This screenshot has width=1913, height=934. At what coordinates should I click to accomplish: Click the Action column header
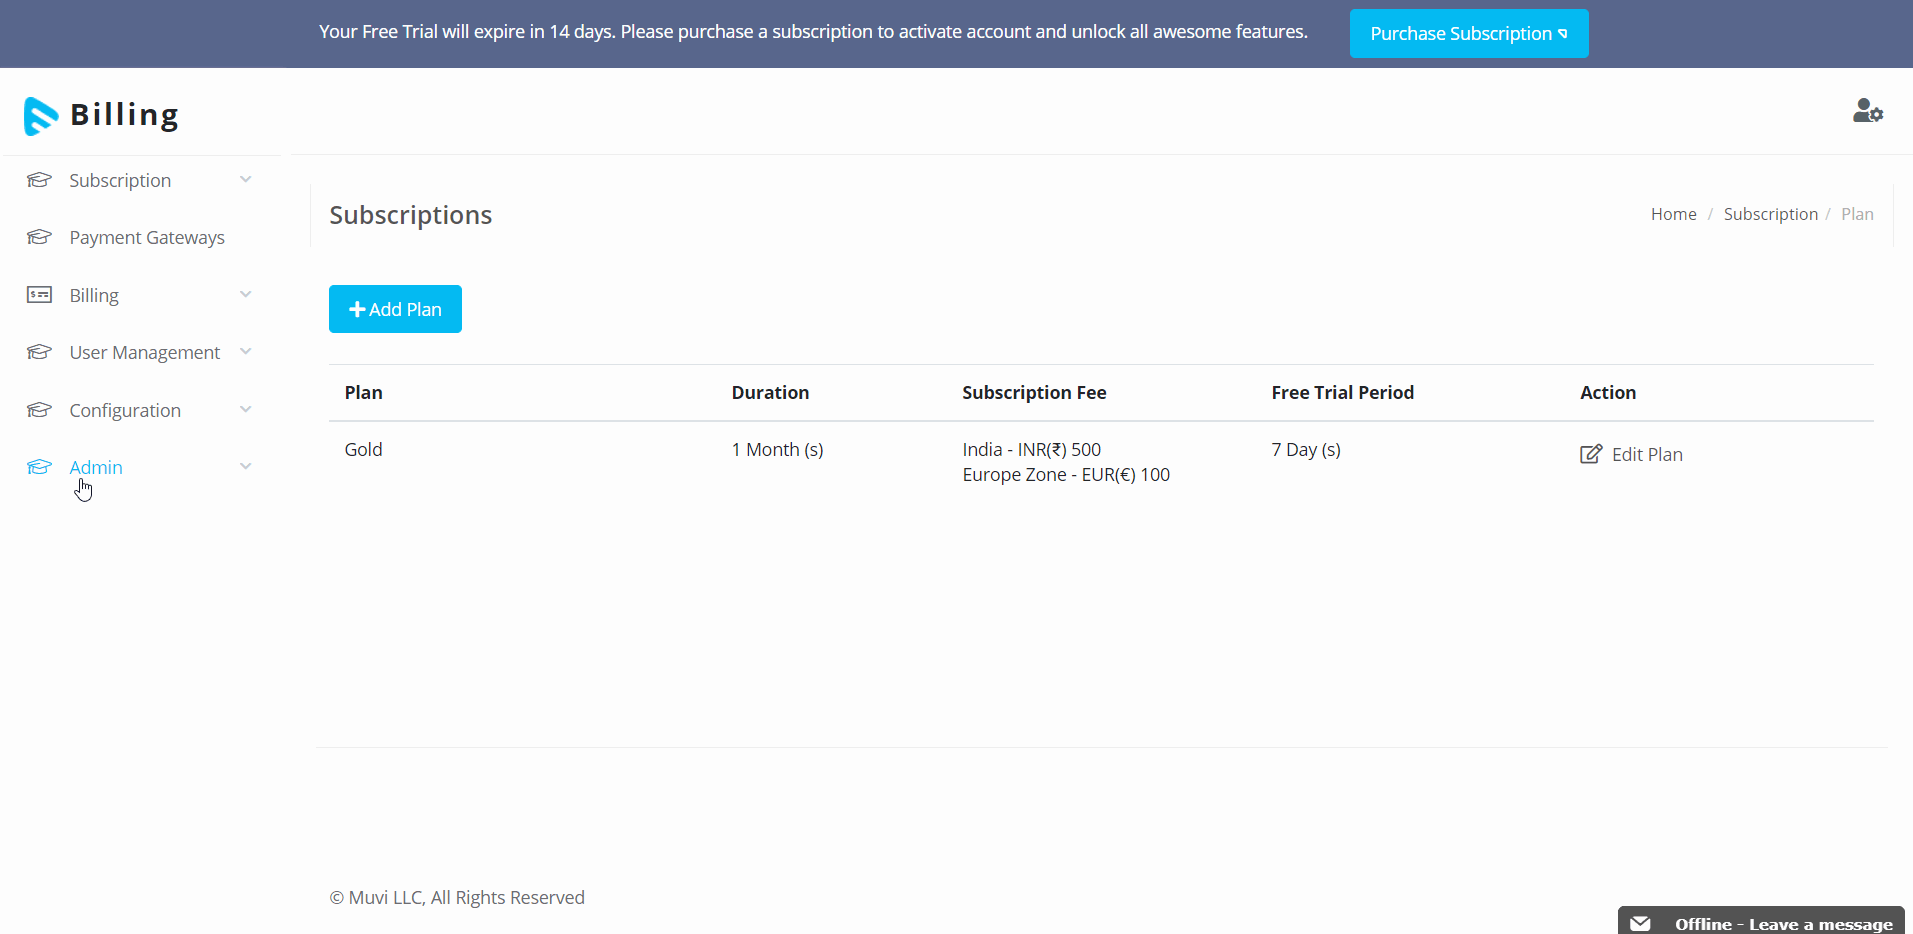pos(1607,393)
